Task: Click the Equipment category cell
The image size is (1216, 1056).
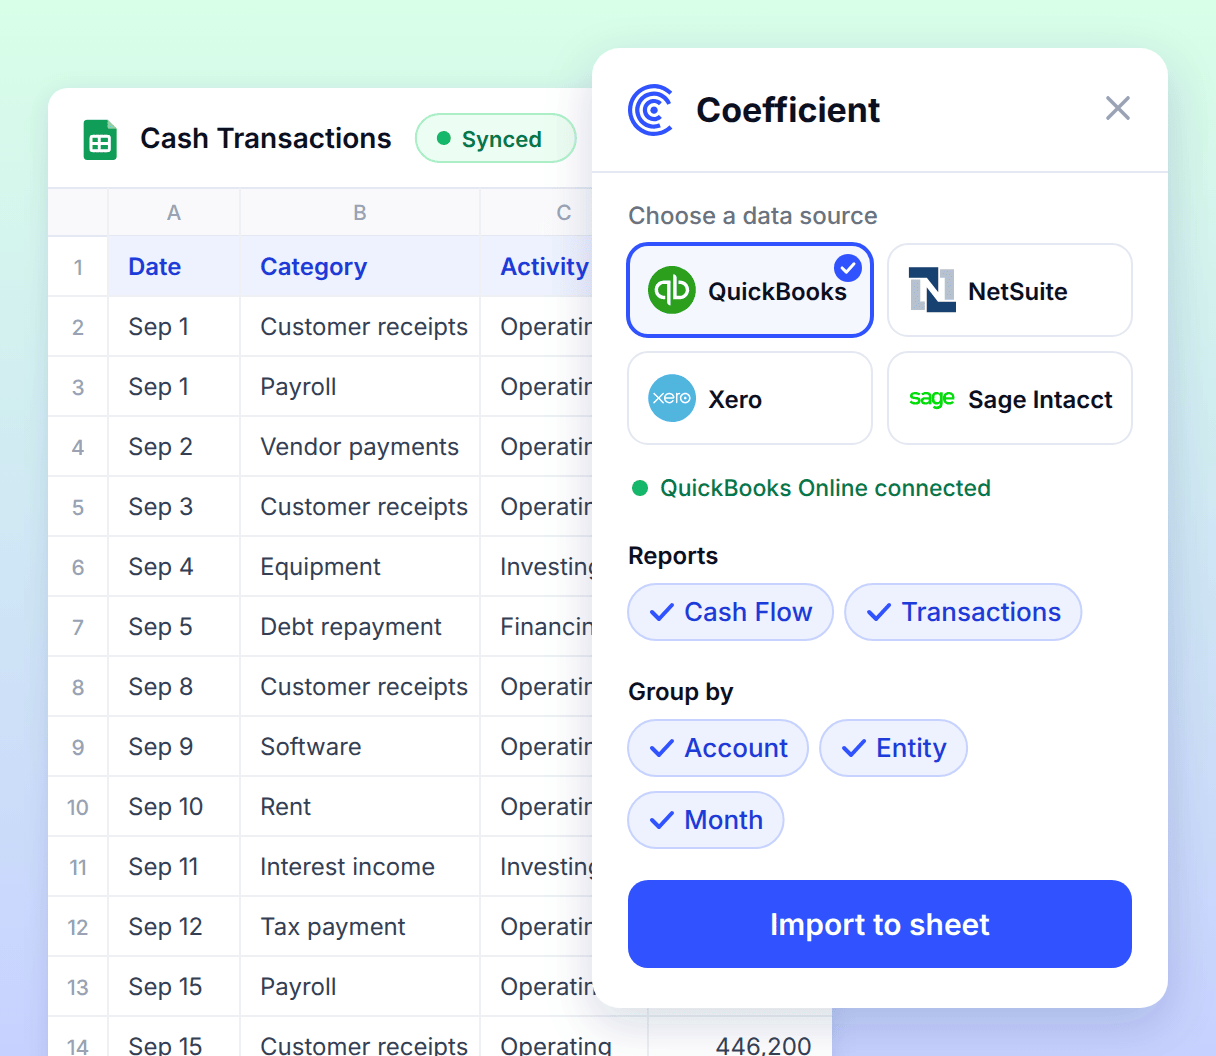Action: pos(360,566)
